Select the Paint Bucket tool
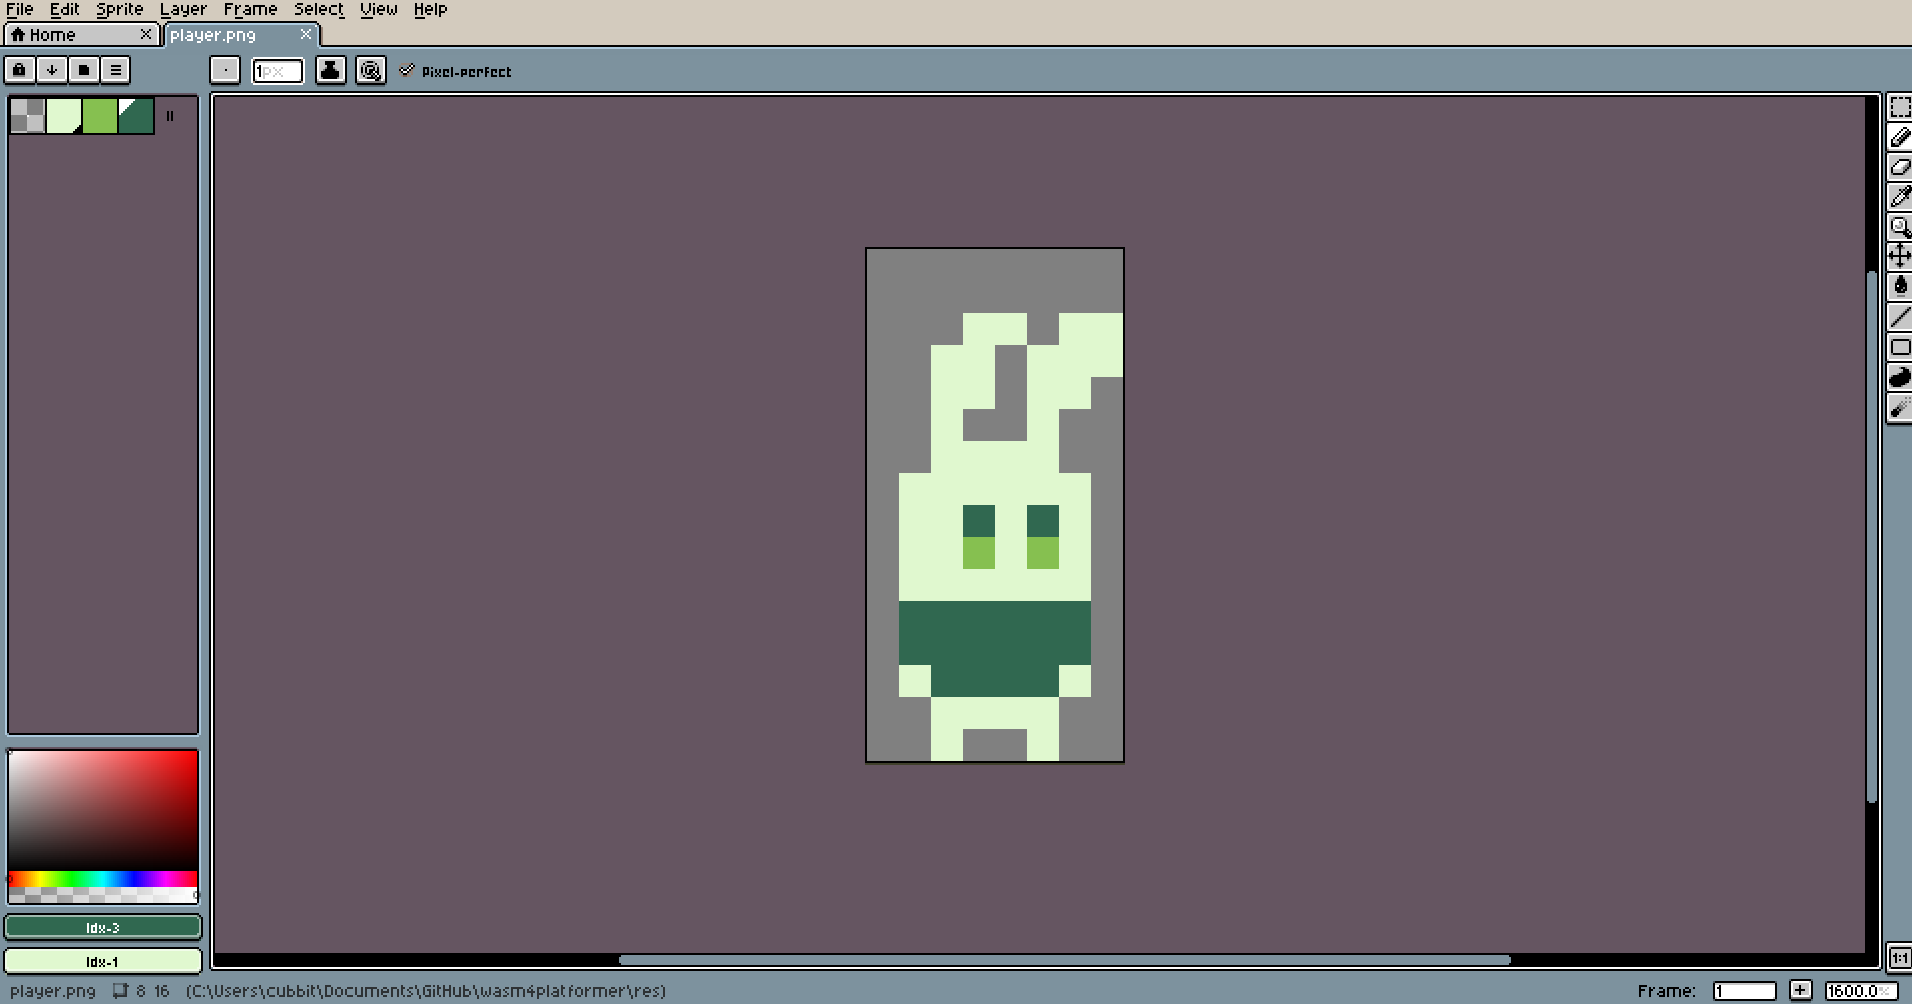The width and height of the screenshot is (1912, 1004). (1900, 287)
